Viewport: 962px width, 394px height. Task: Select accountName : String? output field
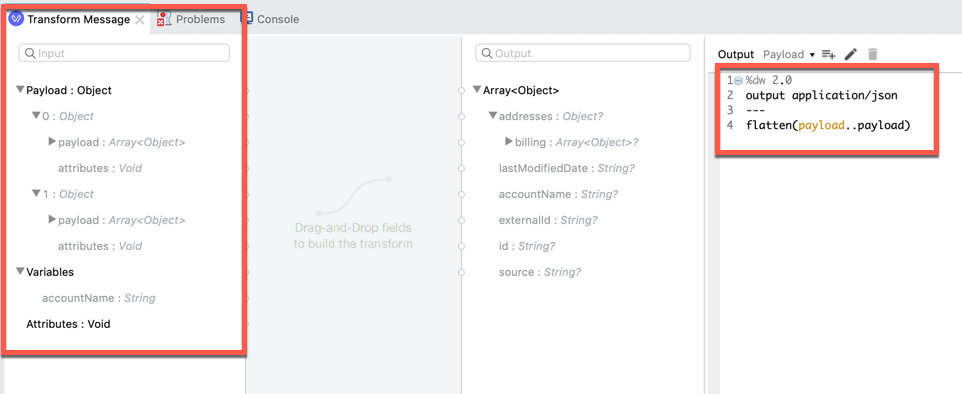[558, 194]
